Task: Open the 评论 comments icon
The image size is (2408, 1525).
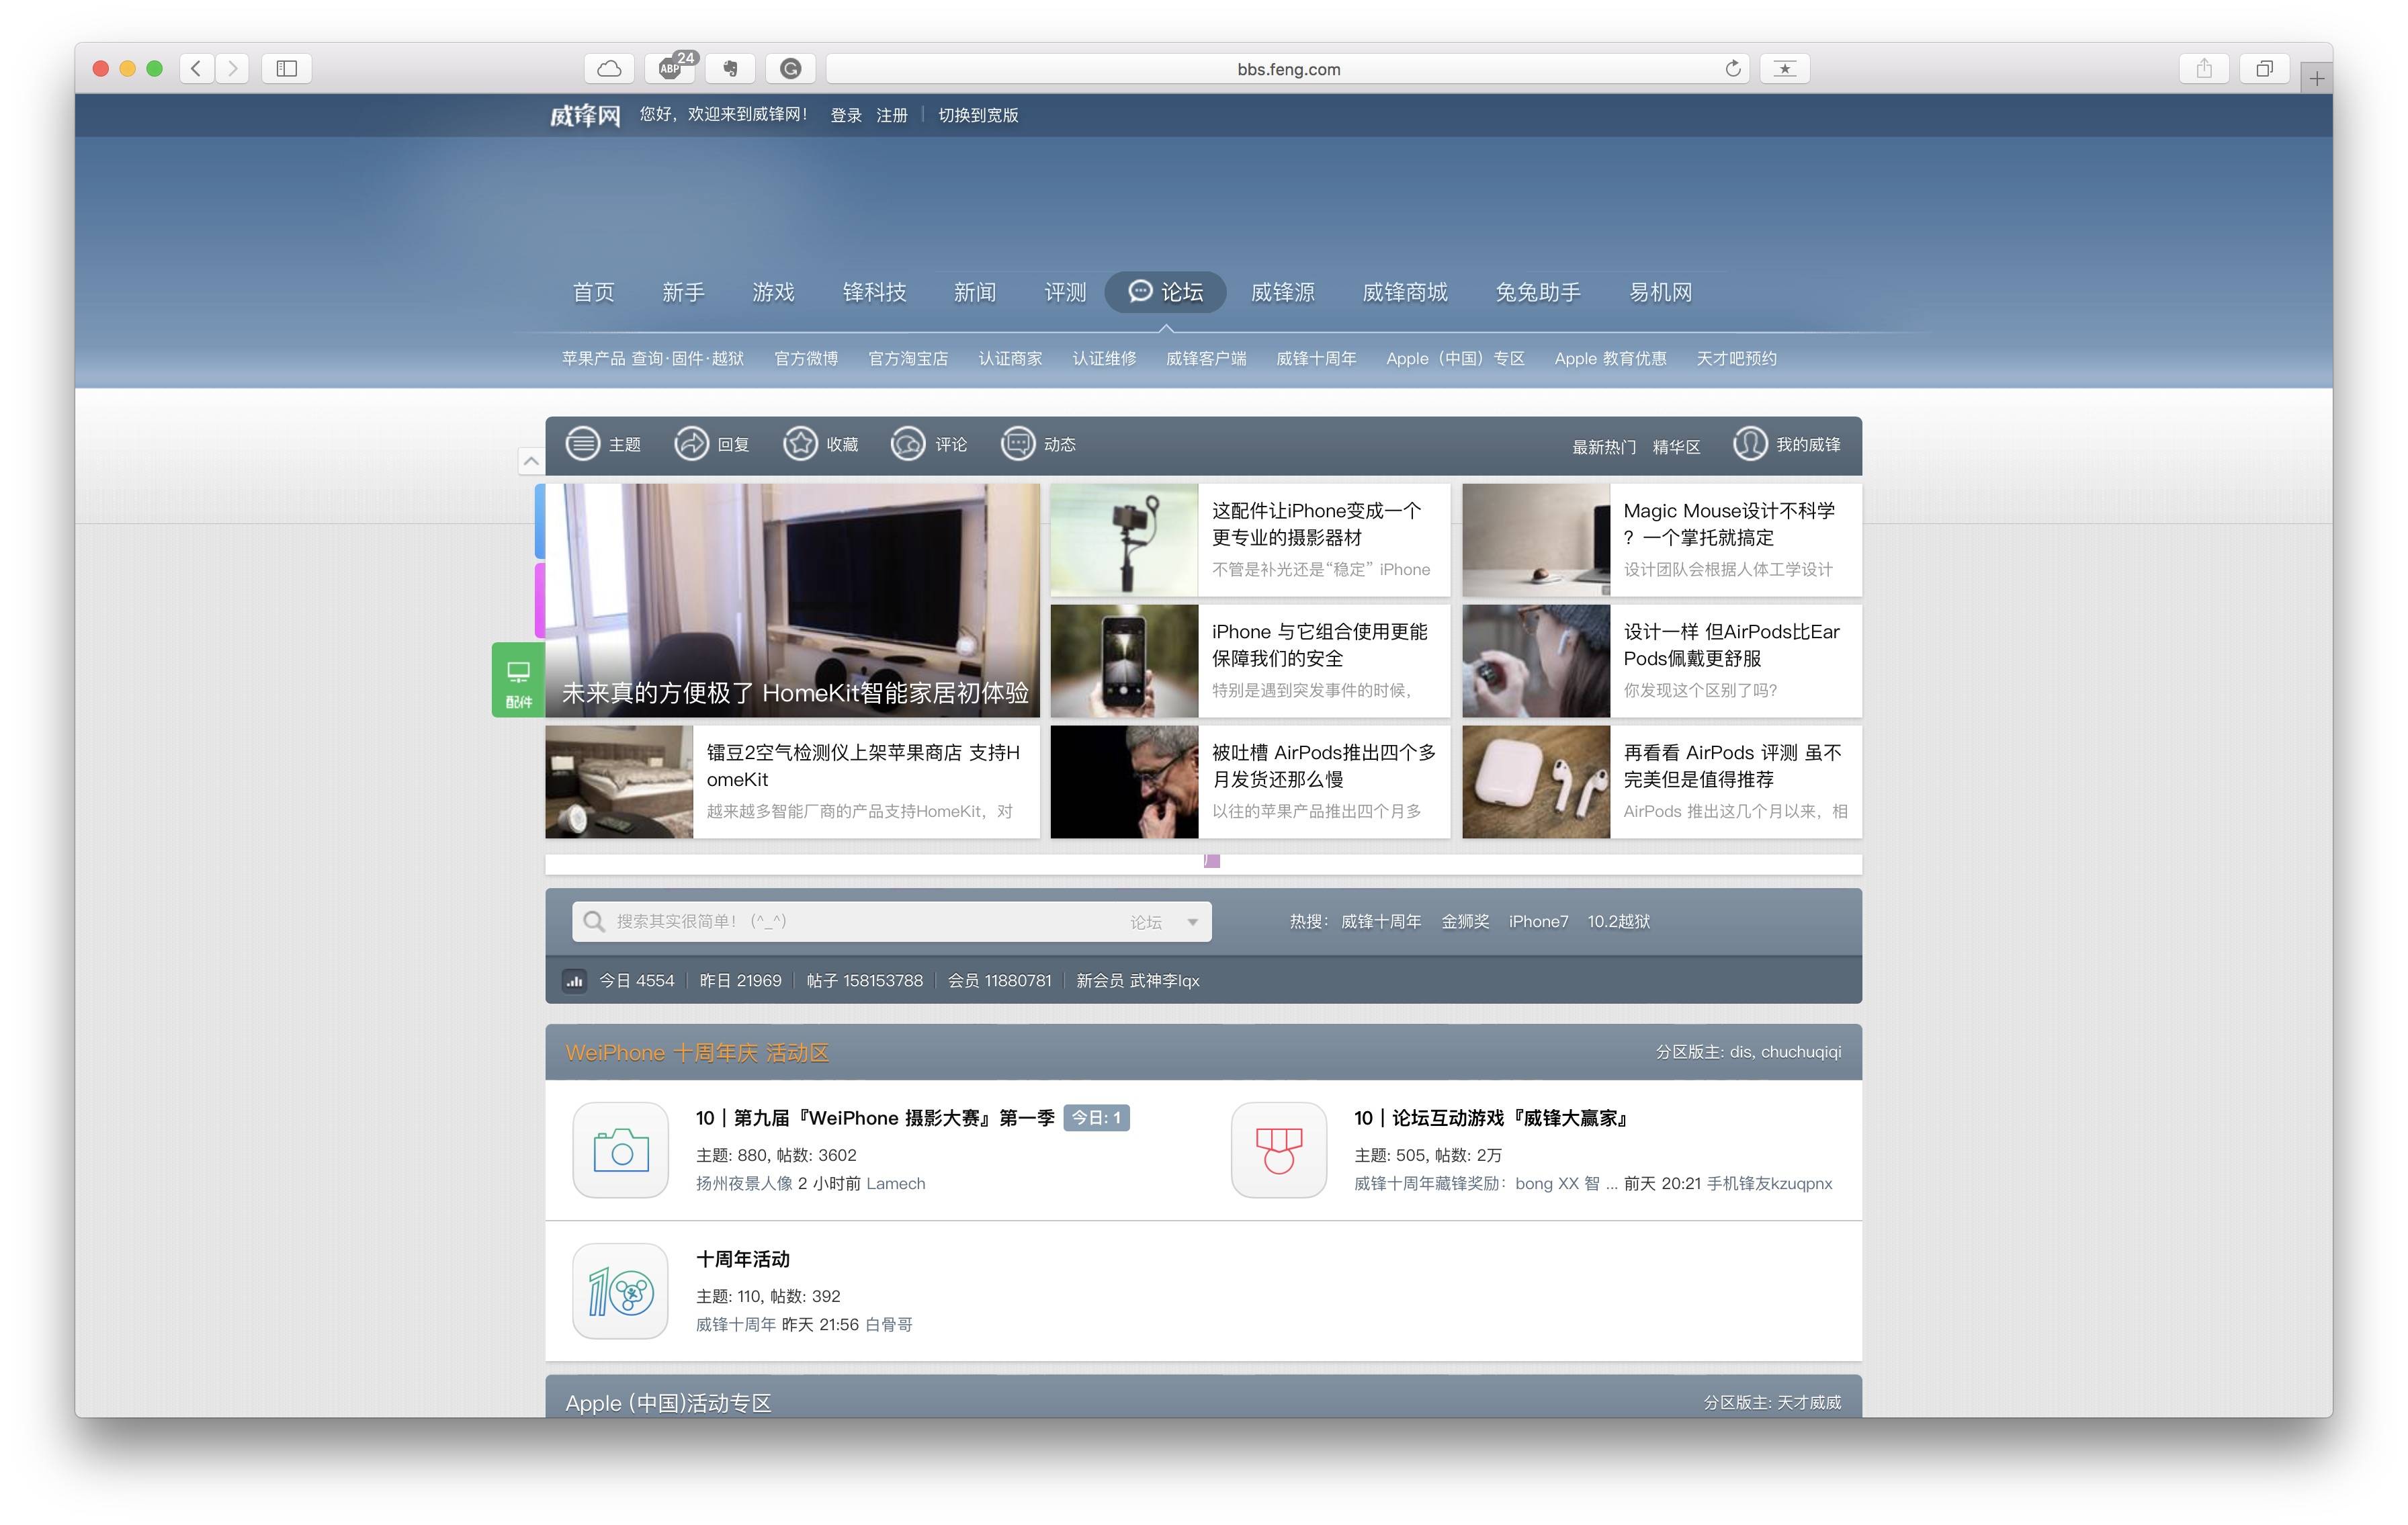Action: tap(908, 444)
